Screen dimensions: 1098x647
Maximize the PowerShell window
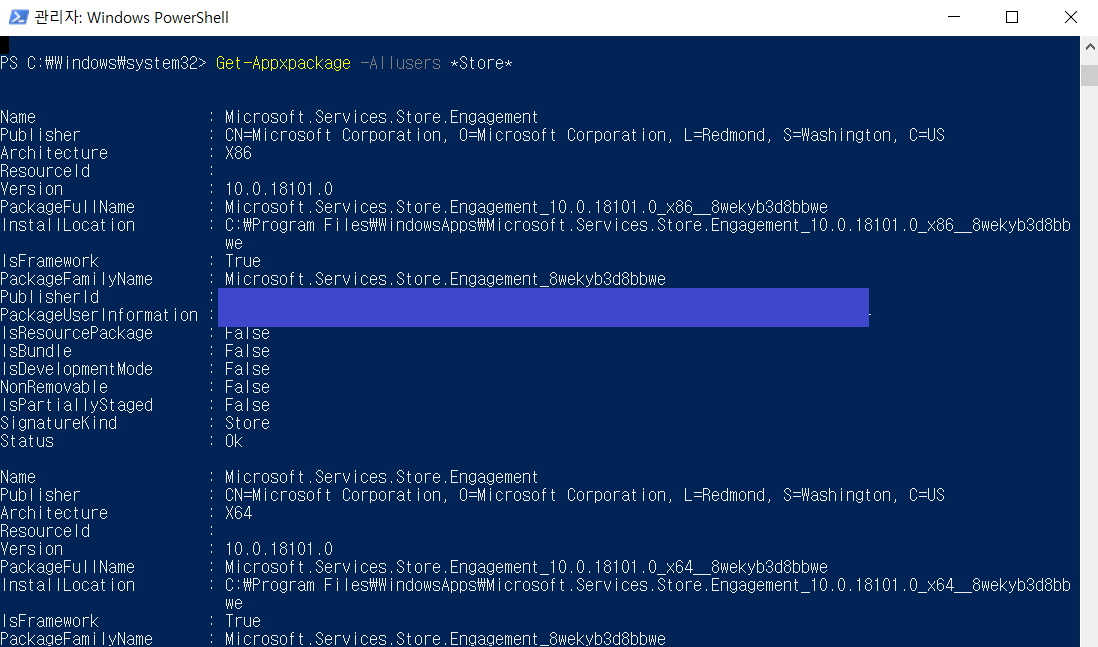pos(1012,17)
